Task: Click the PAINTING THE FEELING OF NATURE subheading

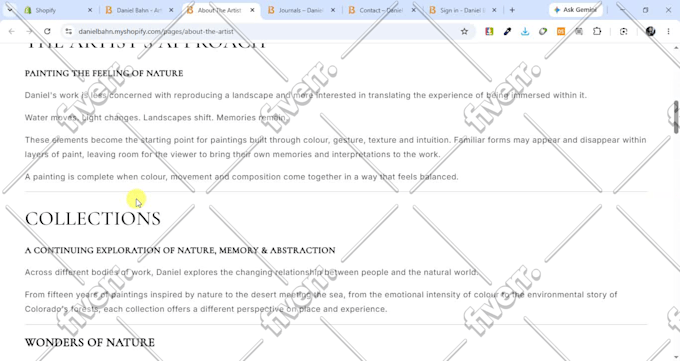Action: pyautogui.click(x=104, y=73)
